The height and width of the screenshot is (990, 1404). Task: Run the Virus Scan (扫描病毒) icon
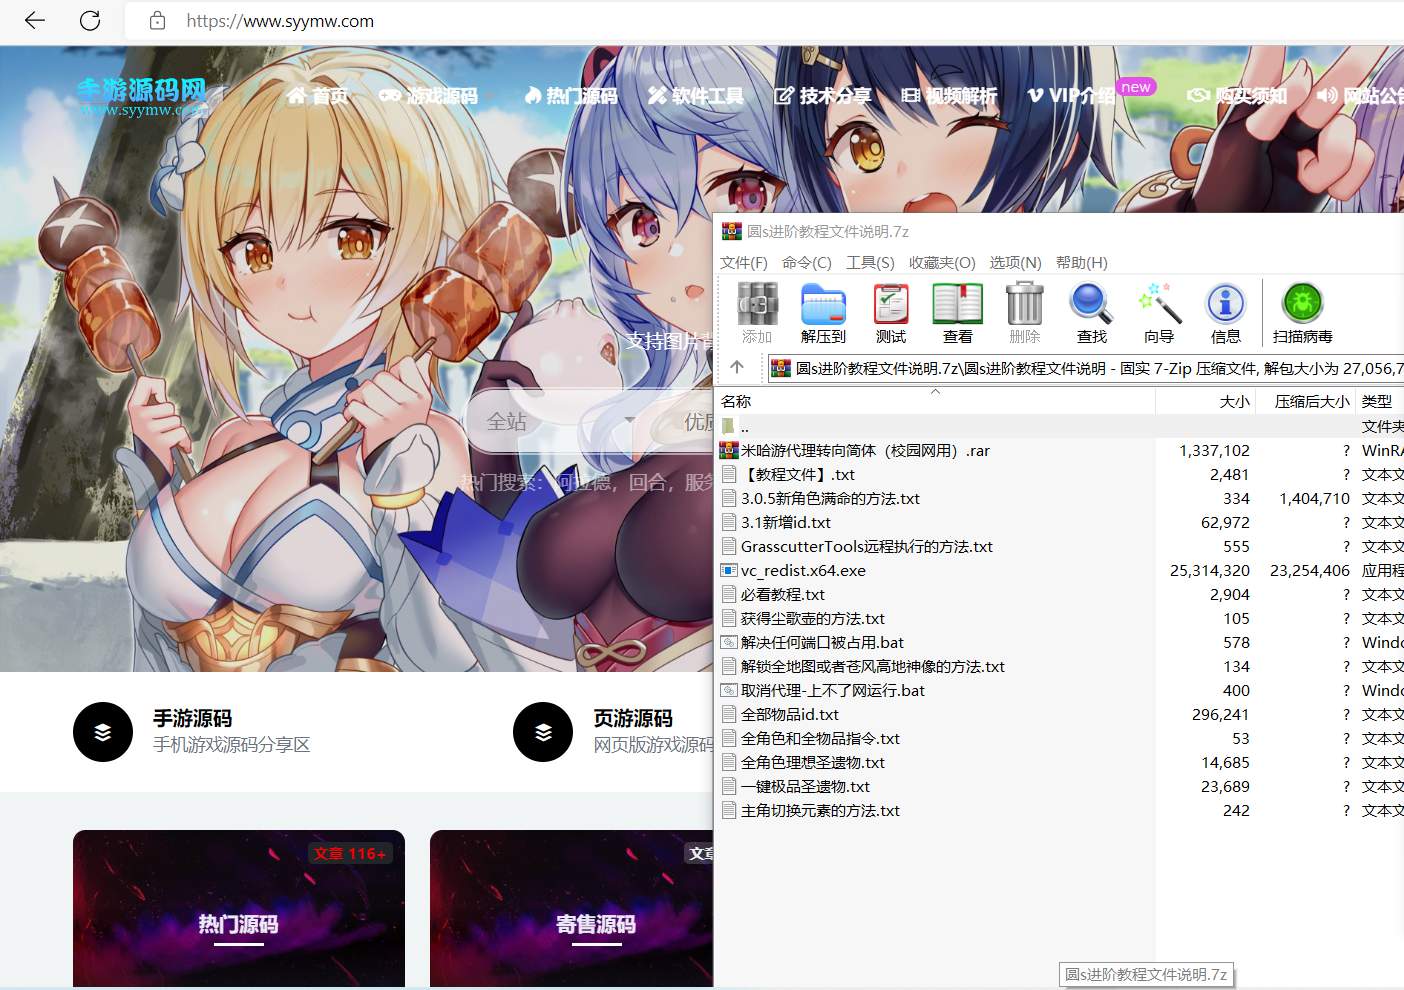click(x=1302, y=312)
